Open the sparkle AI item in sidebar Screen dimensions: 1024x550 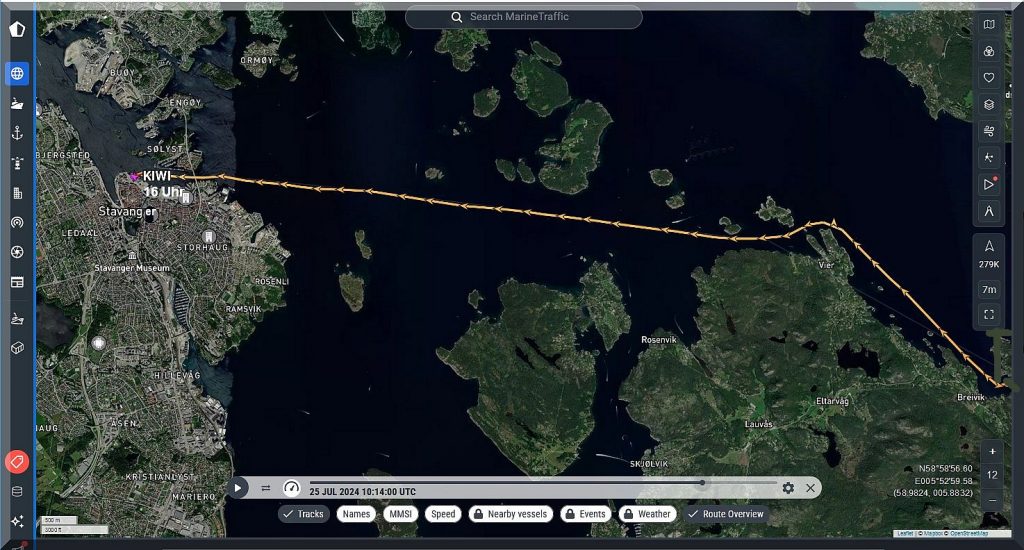[x=17, y=521]
